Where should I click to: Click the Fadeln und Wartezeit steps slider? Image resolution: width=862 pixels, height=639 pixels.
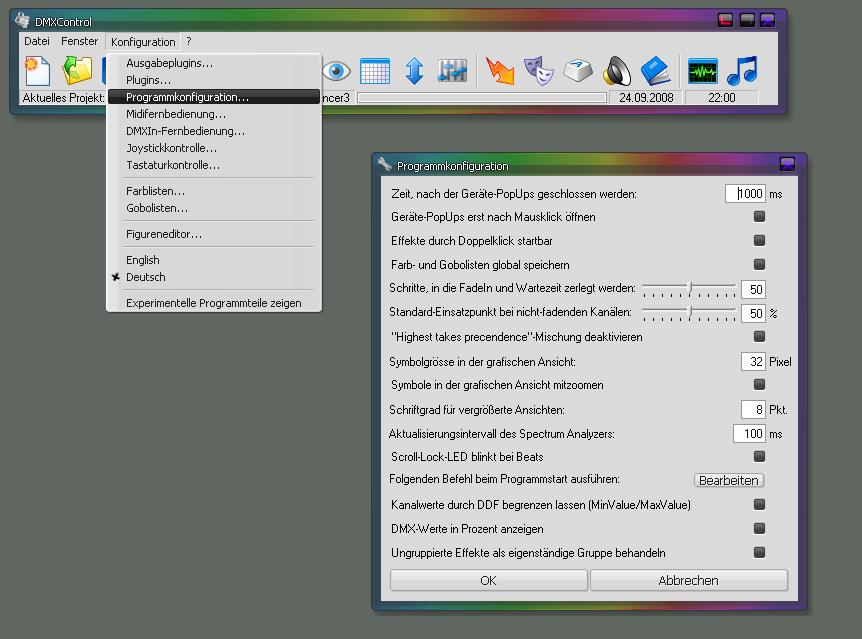click(x=688, y=289)
